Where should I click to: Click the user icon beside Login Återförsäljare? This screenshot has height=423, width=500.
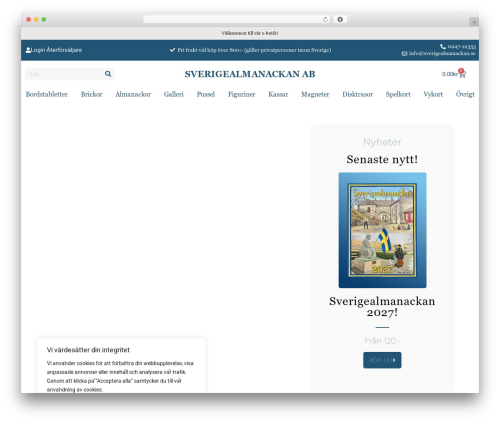click(28, 50)
